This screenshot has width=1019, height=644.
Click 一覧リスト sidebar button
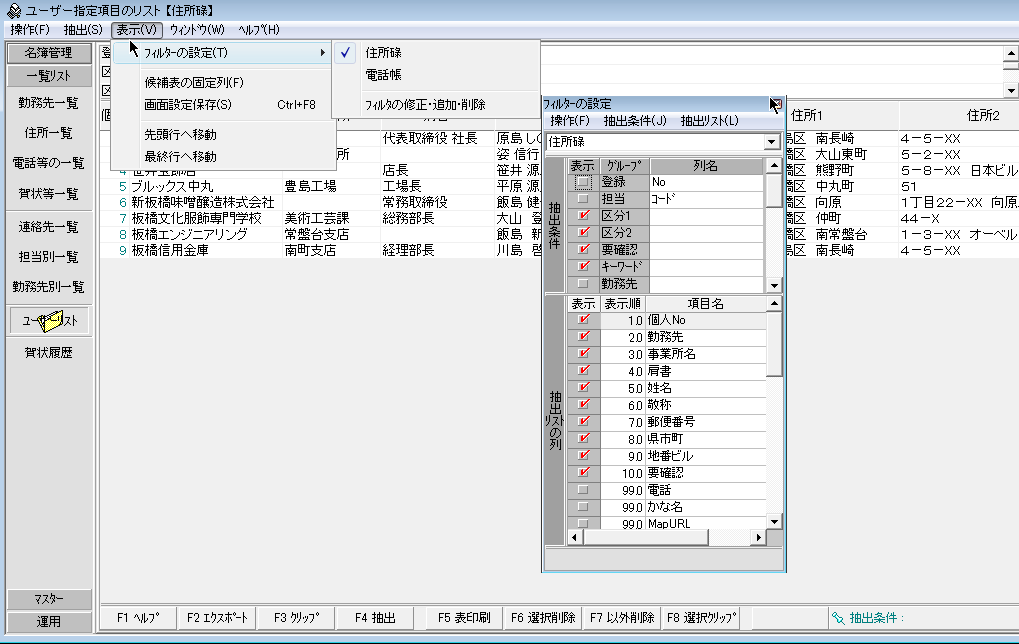tap(49, 76)
